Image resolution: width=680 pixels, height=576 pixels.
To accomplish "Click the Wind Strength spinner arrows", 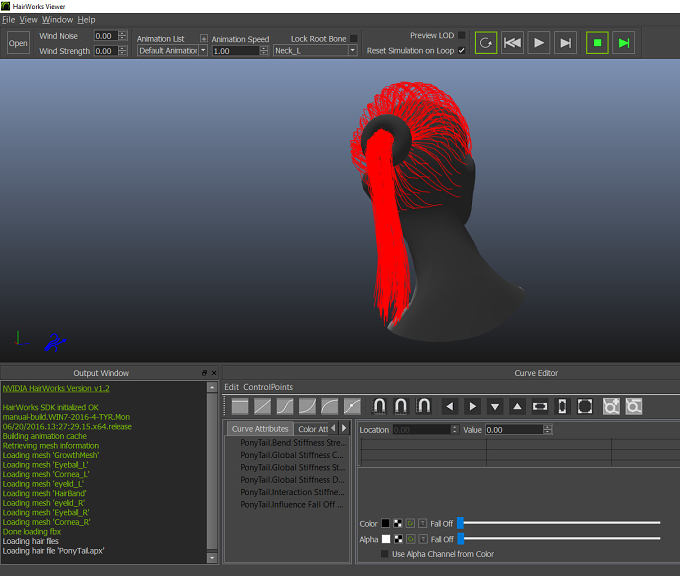I will click(123, 51).
